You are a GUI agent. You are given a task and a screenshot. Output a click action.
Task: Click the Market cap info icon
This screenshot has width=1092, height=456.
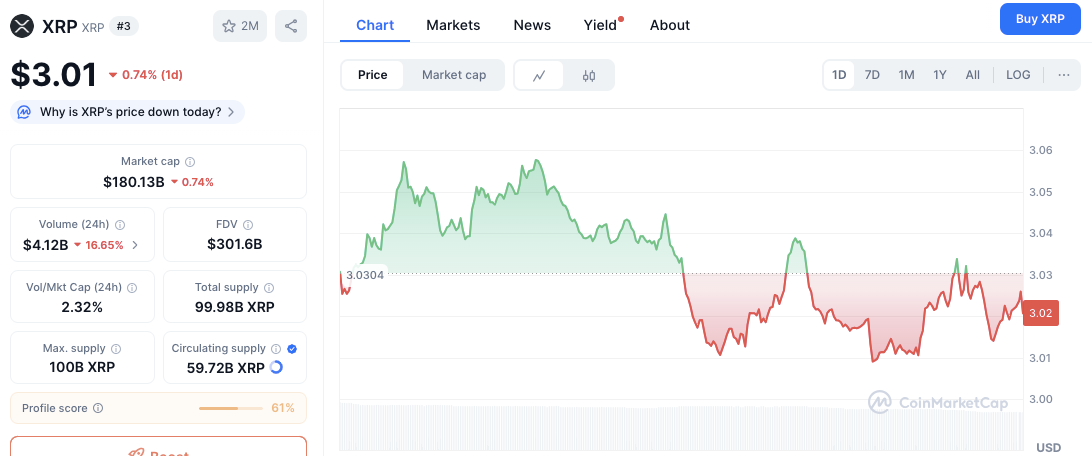190,162
